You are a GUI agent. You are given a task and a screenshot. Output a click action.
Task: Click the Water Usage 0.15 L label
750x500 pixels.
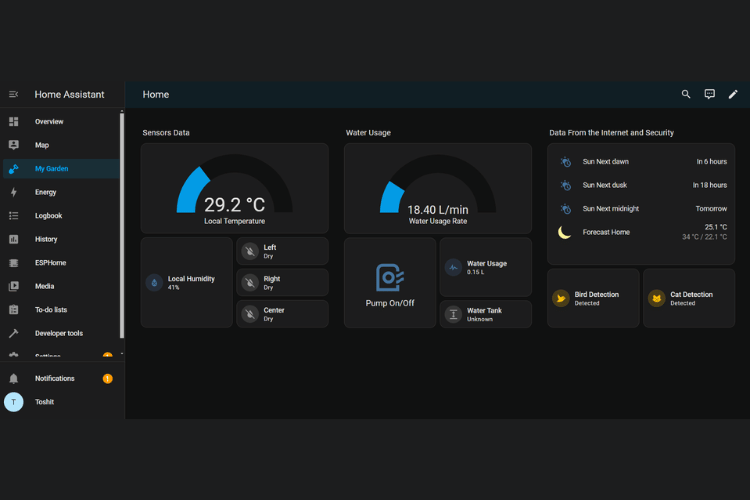(486, 267)
